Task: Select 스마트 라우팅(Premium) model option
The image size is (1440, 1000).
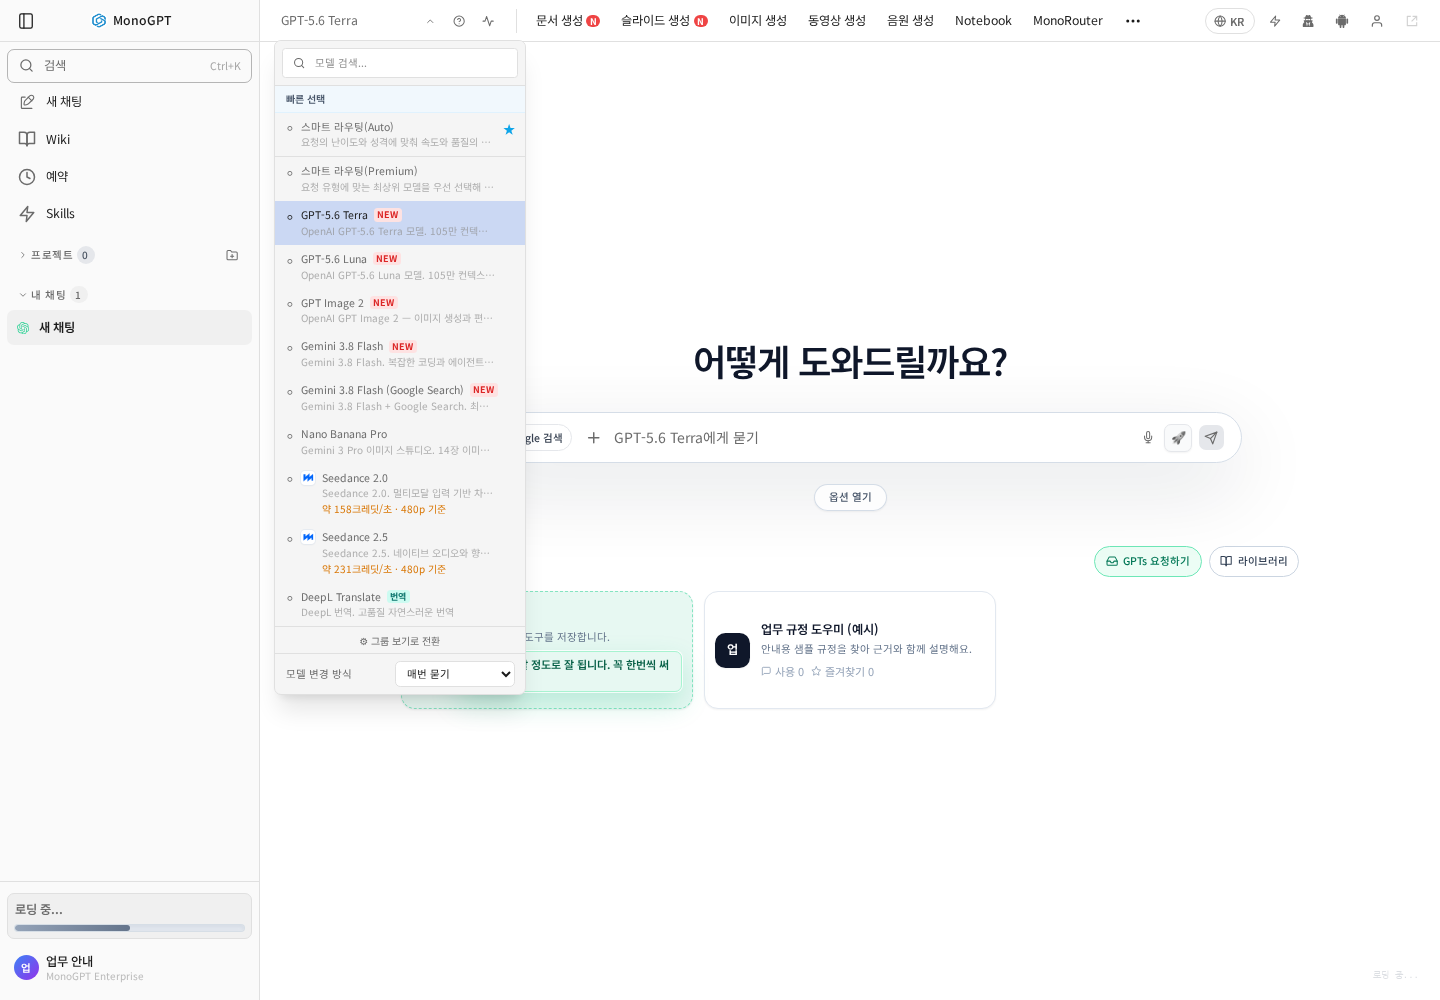Action: 400,179
